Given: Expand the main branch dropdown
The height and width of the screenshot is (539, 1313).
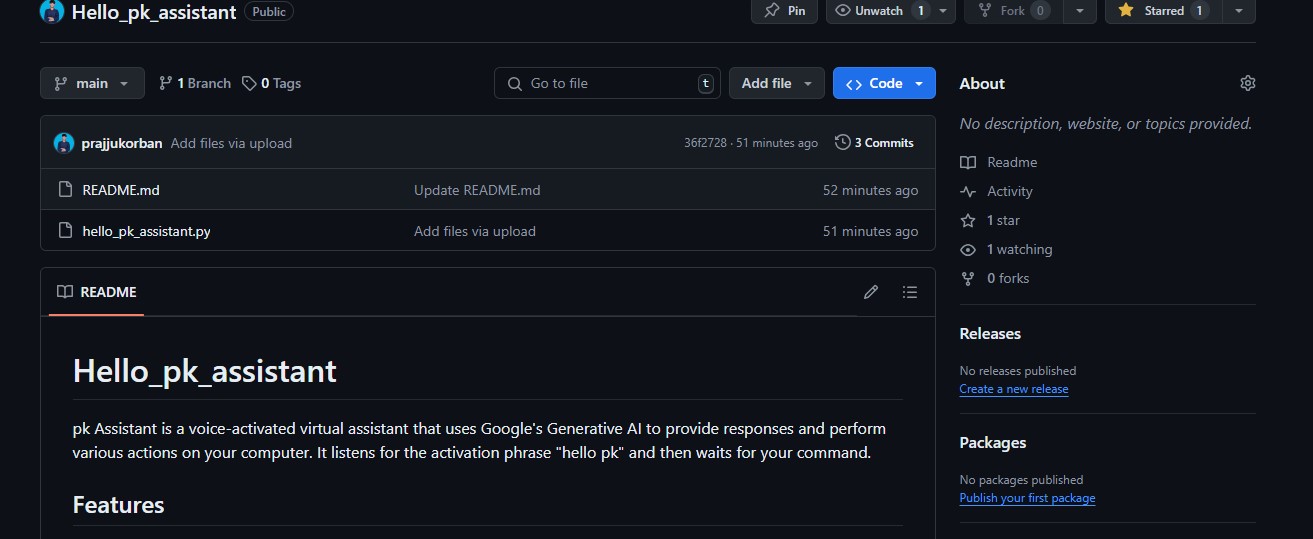Looking at the screenshot, I should pos(92,83).
